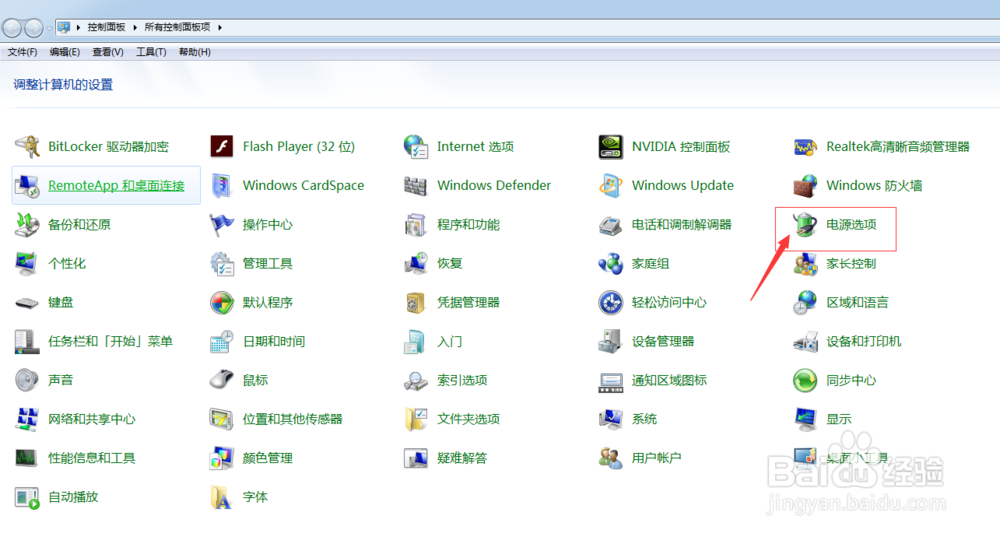Open the 设备管理器 icon

point(611,341)
